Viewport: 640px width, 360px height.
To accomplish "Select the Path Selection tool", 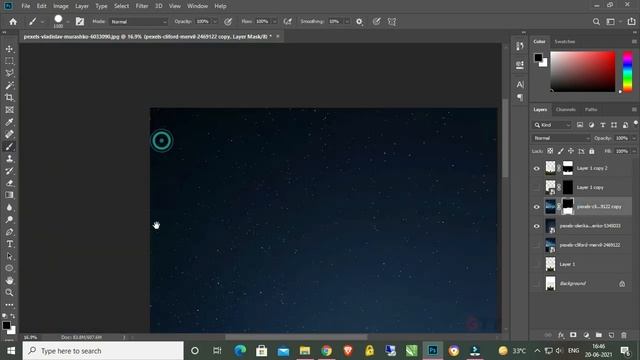I will tap(9, 256).
